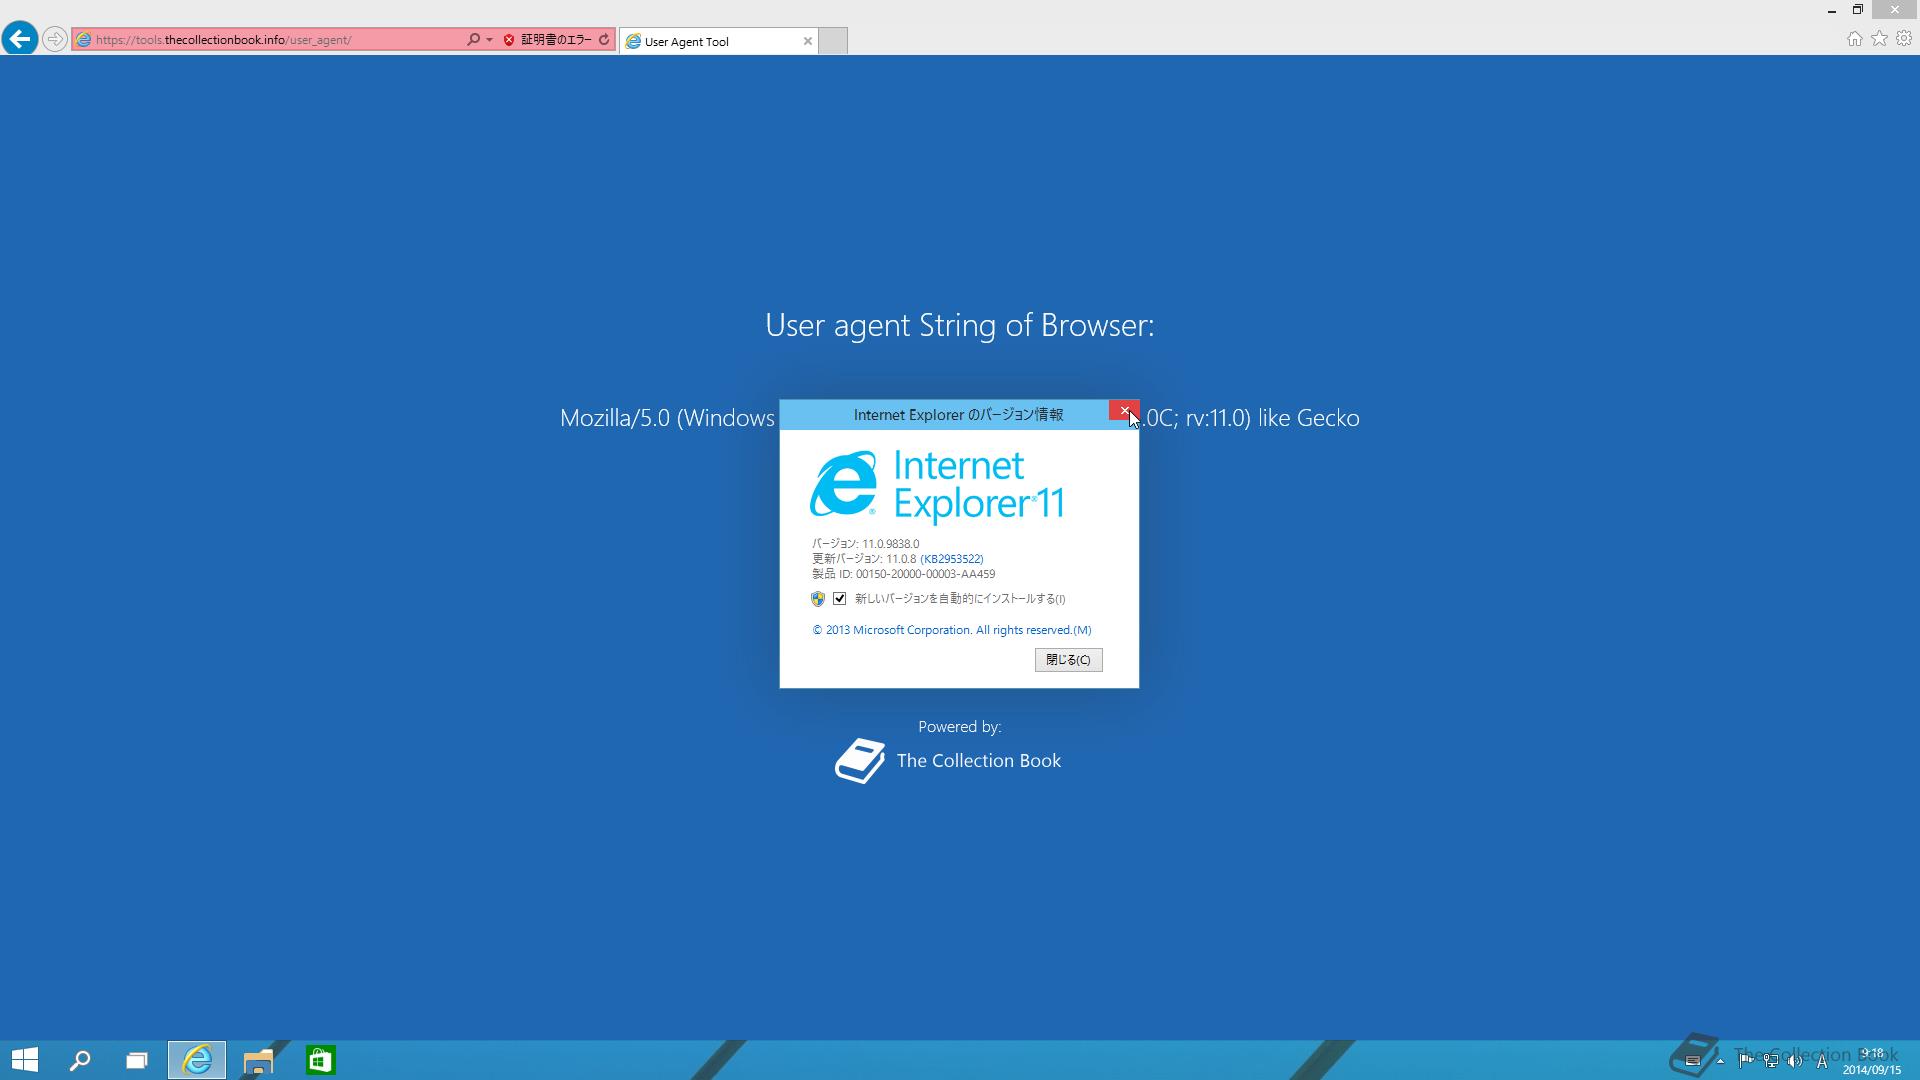This screenshot has width=1920, height=1080.
Task: Click the browser Back arrow button
Action: point(19,39)
